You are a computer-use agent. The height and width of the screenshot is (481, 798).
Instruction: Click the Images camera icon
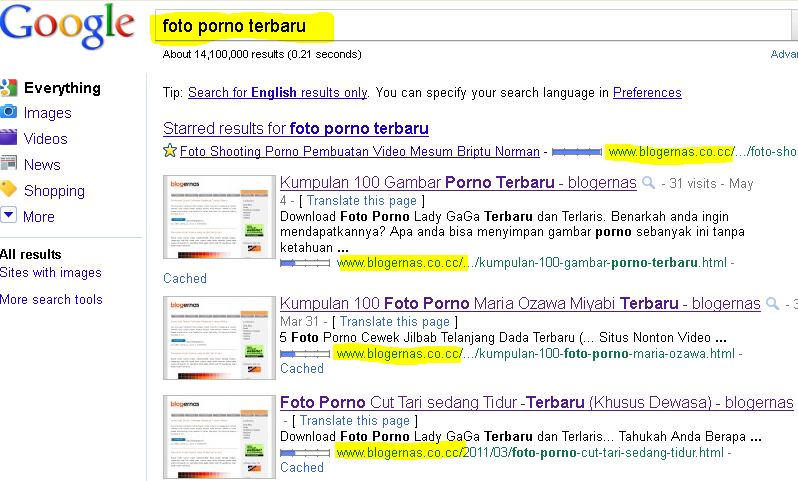coord(9,111)
